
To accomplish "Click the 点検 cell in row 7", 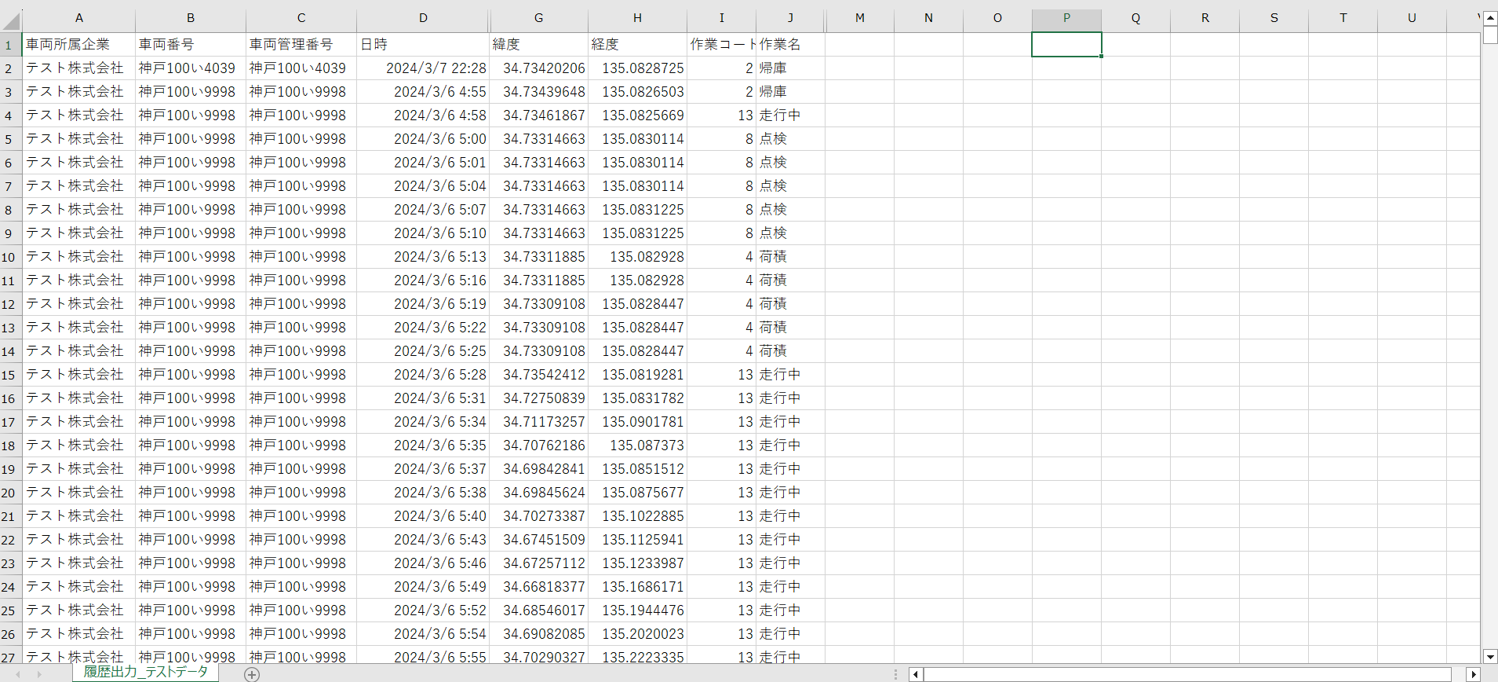I will click(790, 186).
